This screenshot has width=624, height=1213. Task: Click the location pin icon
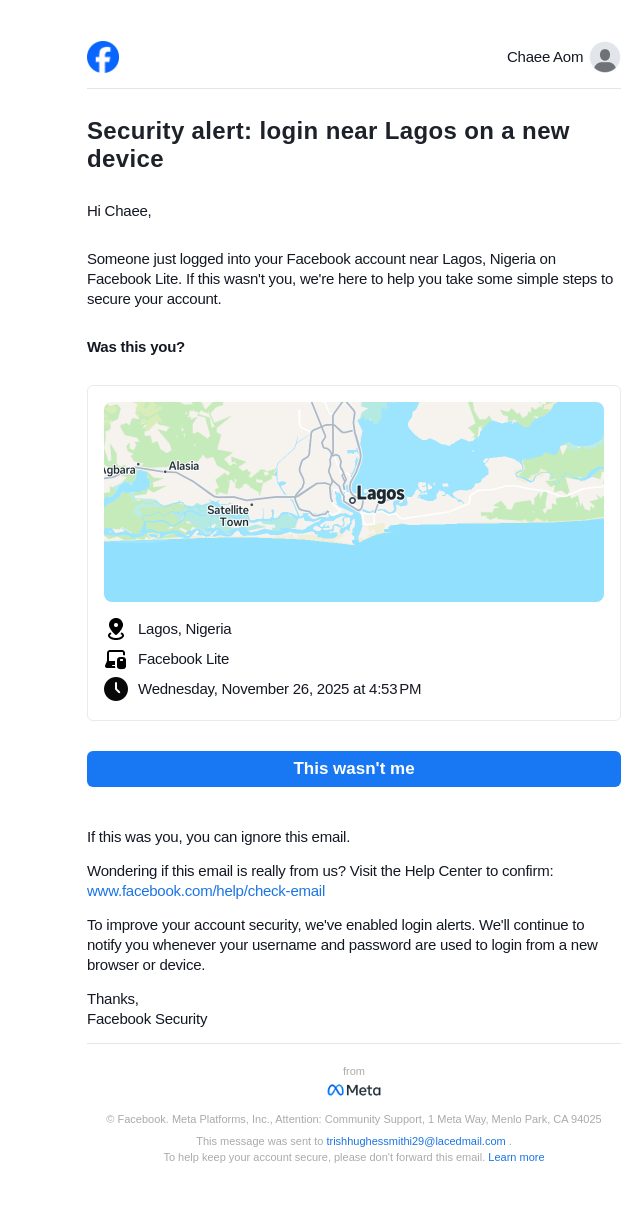[116, 629]
